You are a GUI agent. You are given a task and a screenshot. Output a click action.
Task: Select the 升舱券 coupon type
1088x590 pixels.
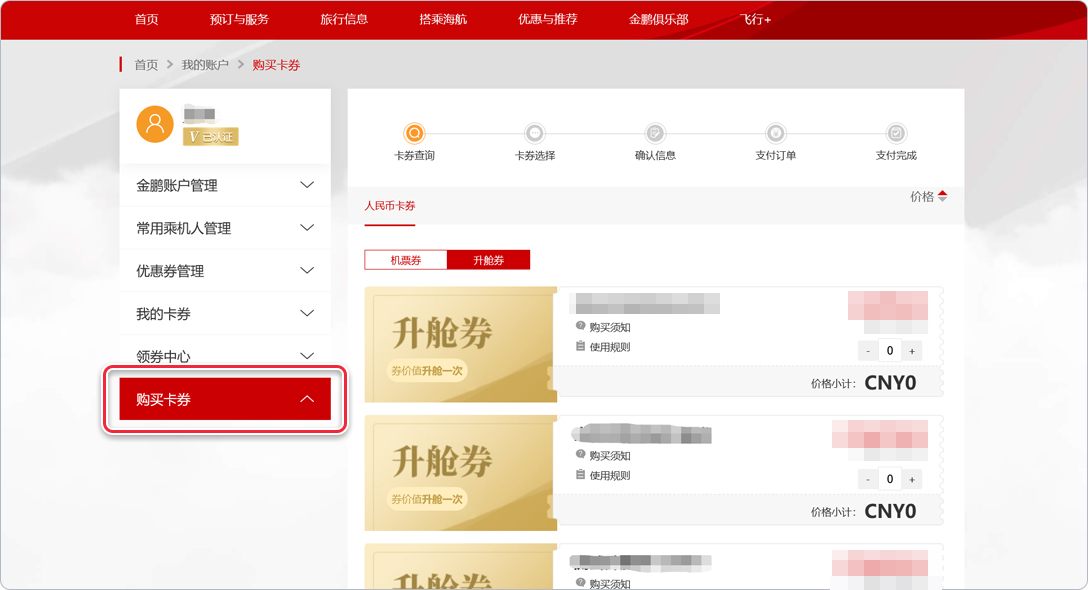488,260
